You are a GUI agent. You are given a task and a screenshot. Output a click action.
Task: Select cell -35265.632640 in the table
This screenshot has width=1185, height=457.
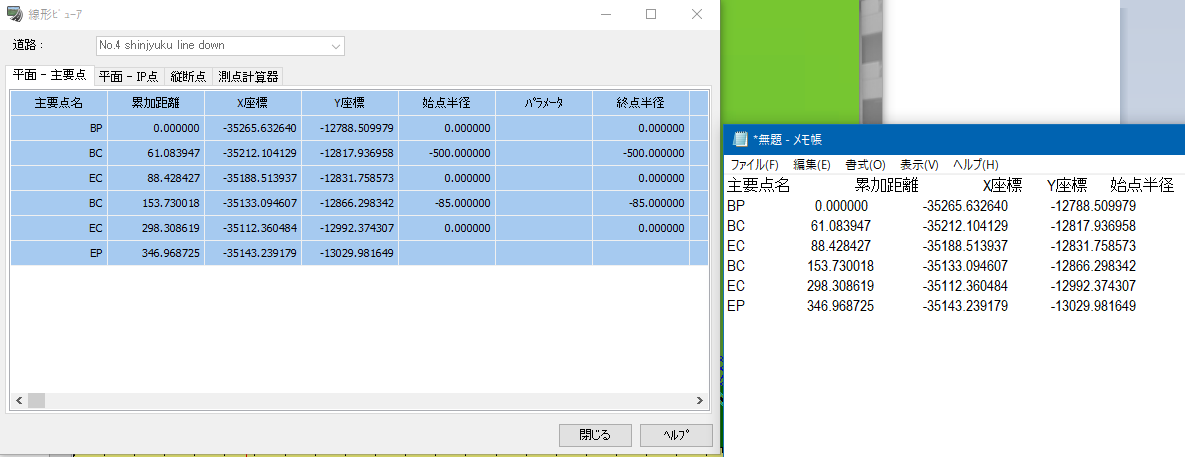tap(253, 128)
